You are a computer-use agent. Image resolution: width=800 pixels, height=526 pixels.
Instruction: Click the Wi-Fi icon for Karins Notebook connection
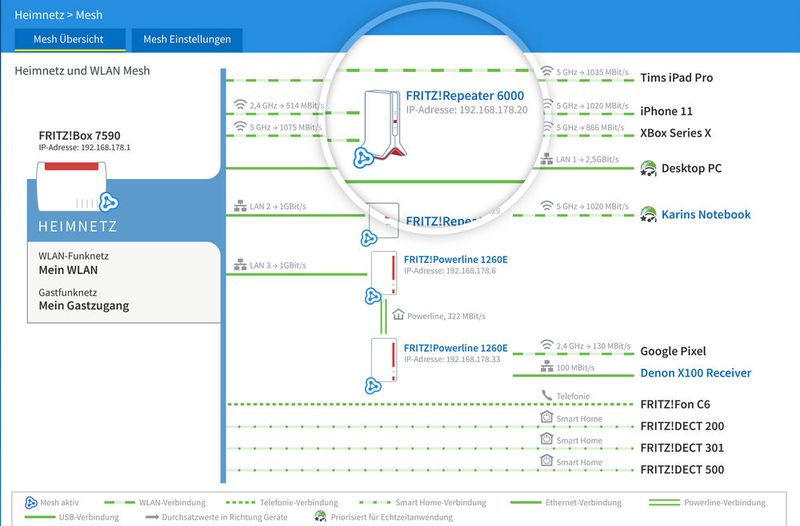click(x=546, y=206)
